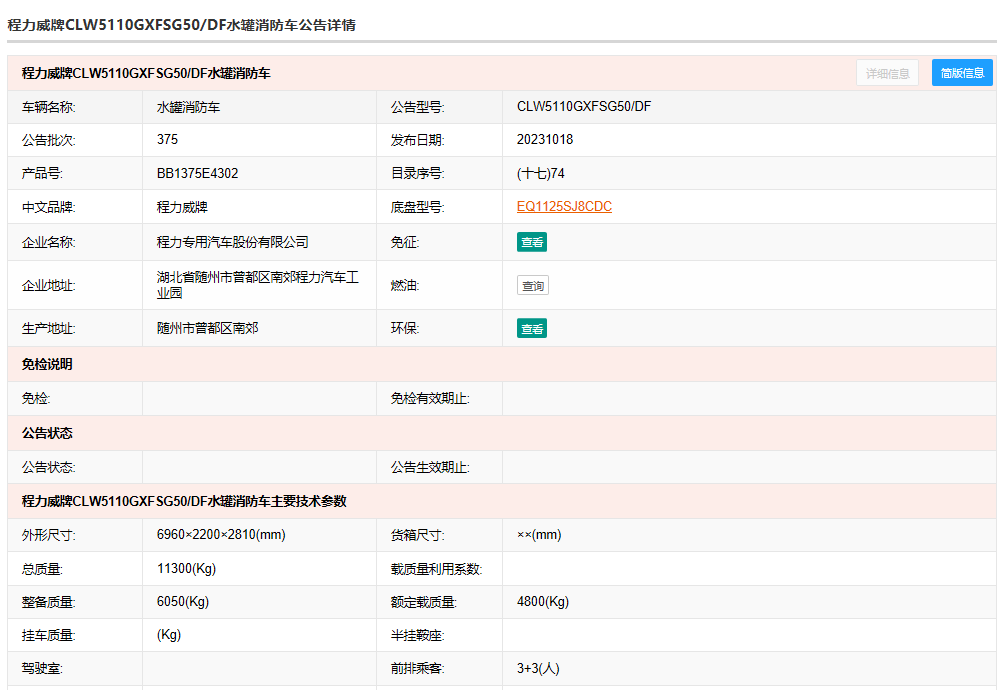Click the batch number 375
This screenshot has width=999, height=690.
coord(168,140)
